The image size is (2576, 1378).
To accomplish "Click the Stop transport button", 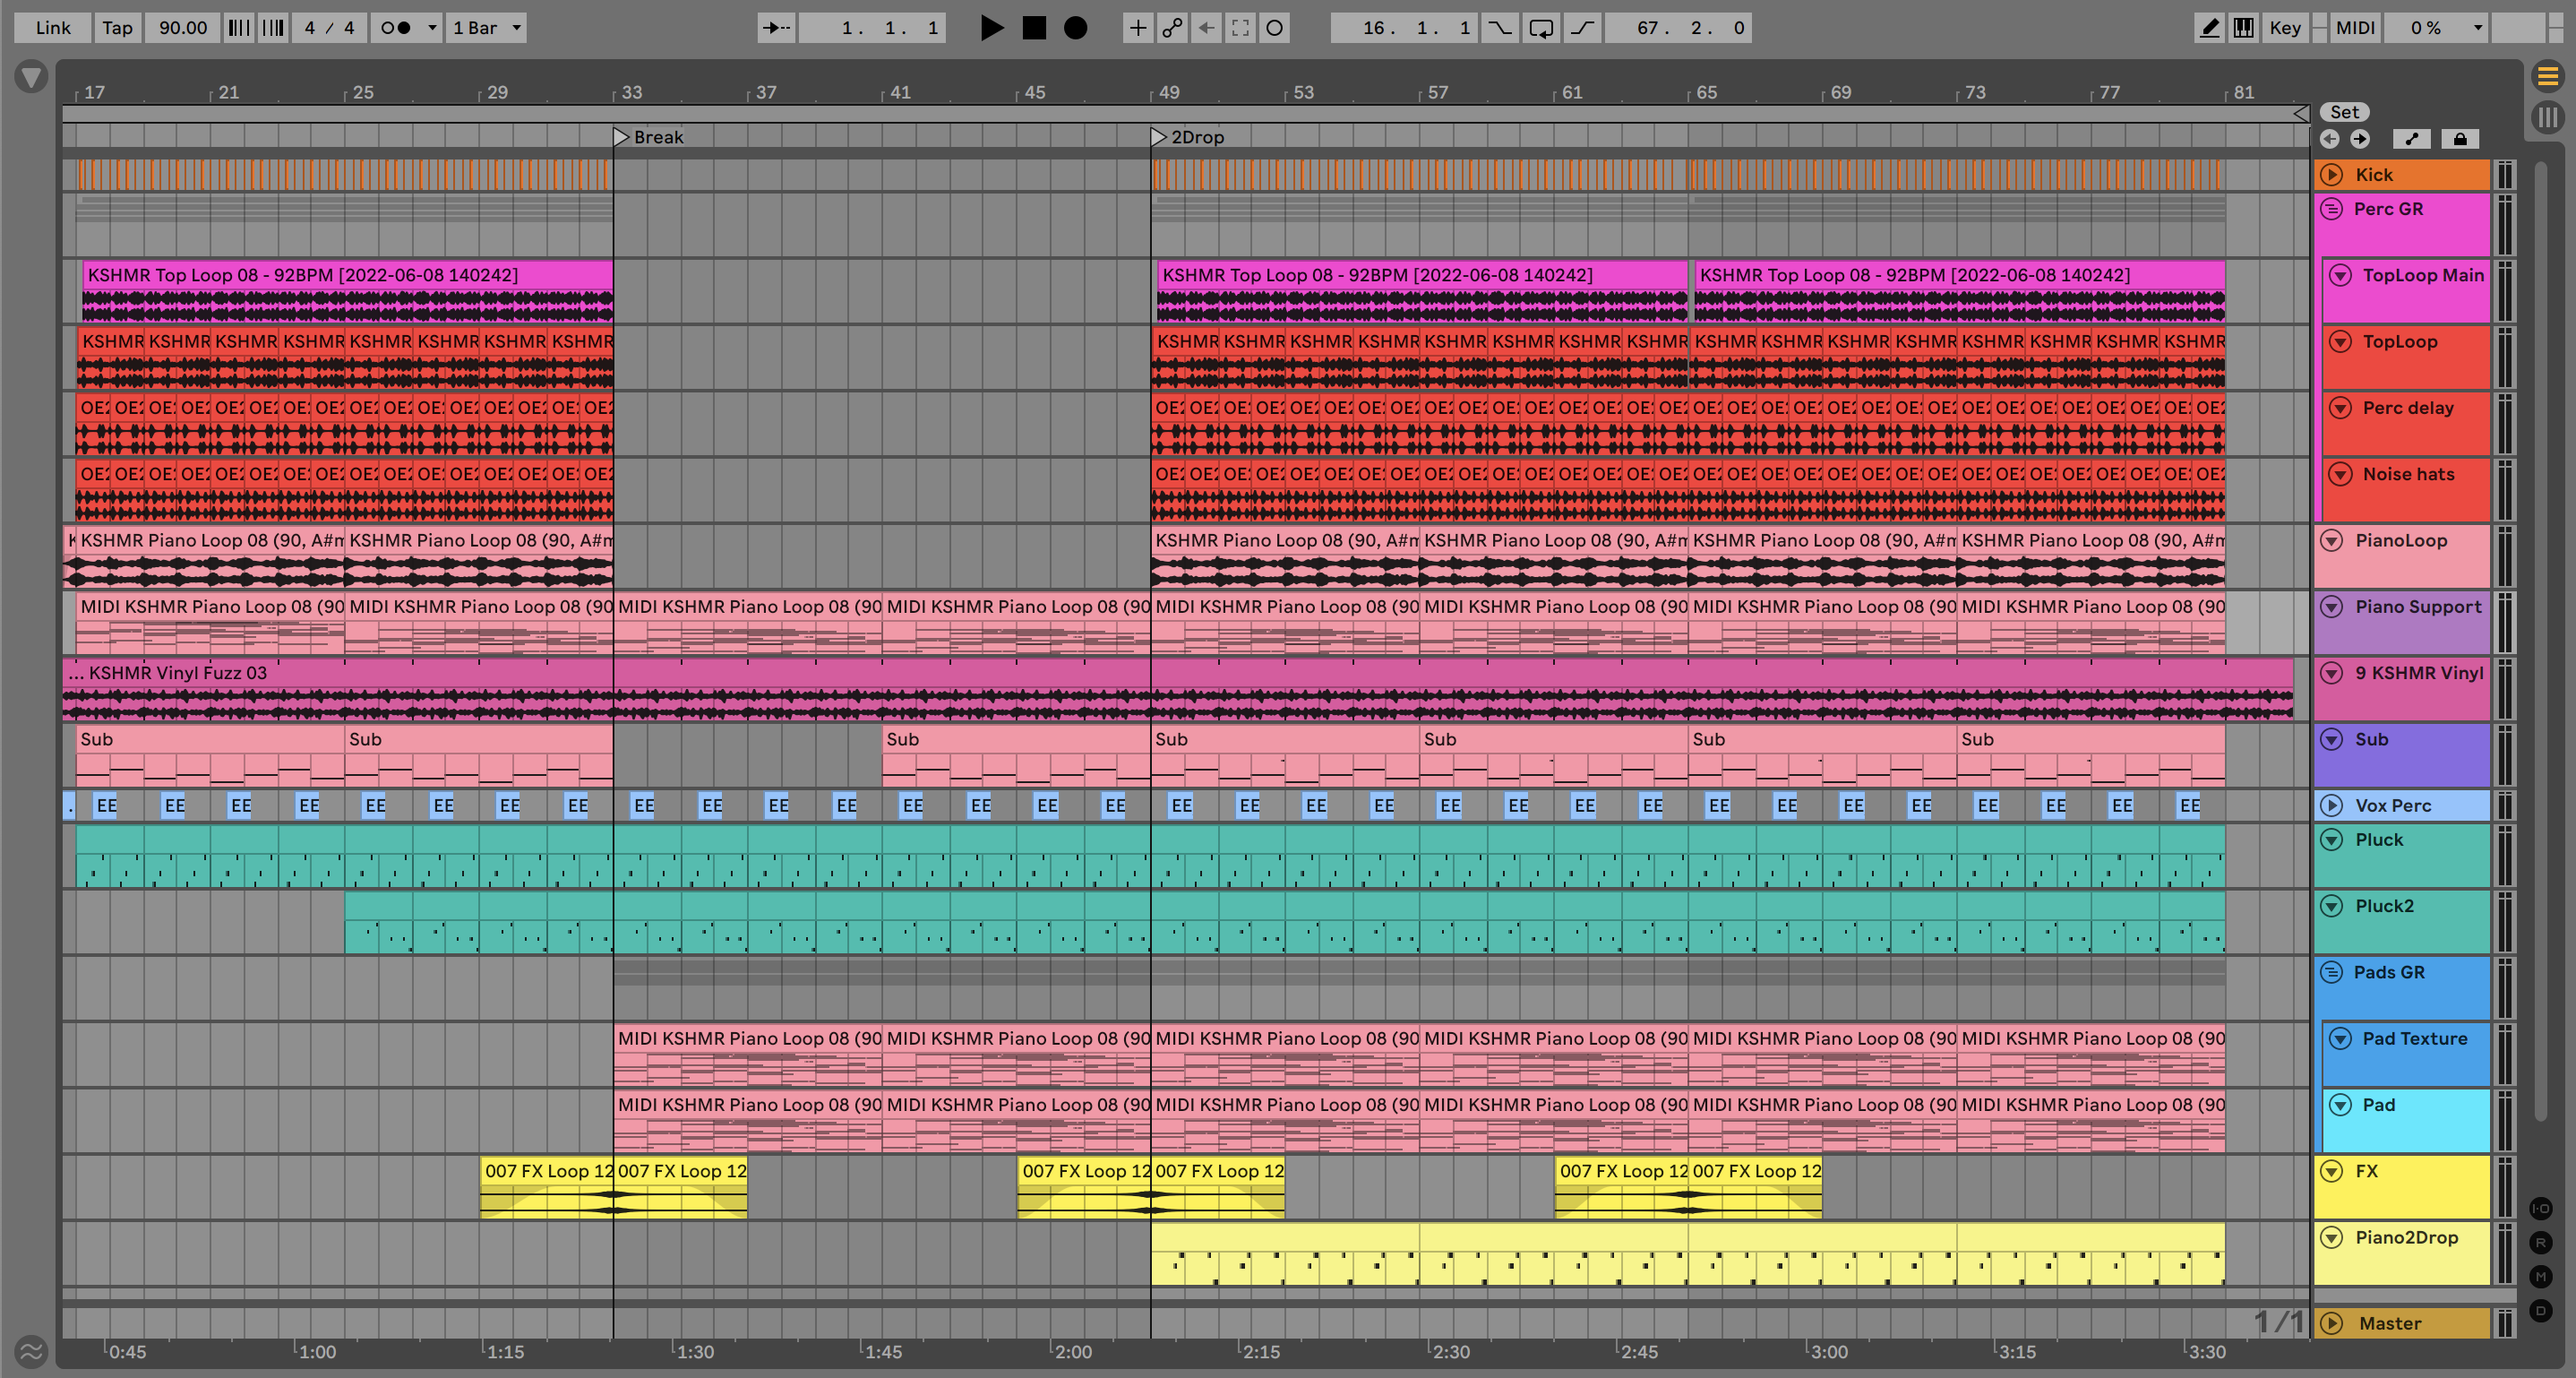I will [1034, 28].
